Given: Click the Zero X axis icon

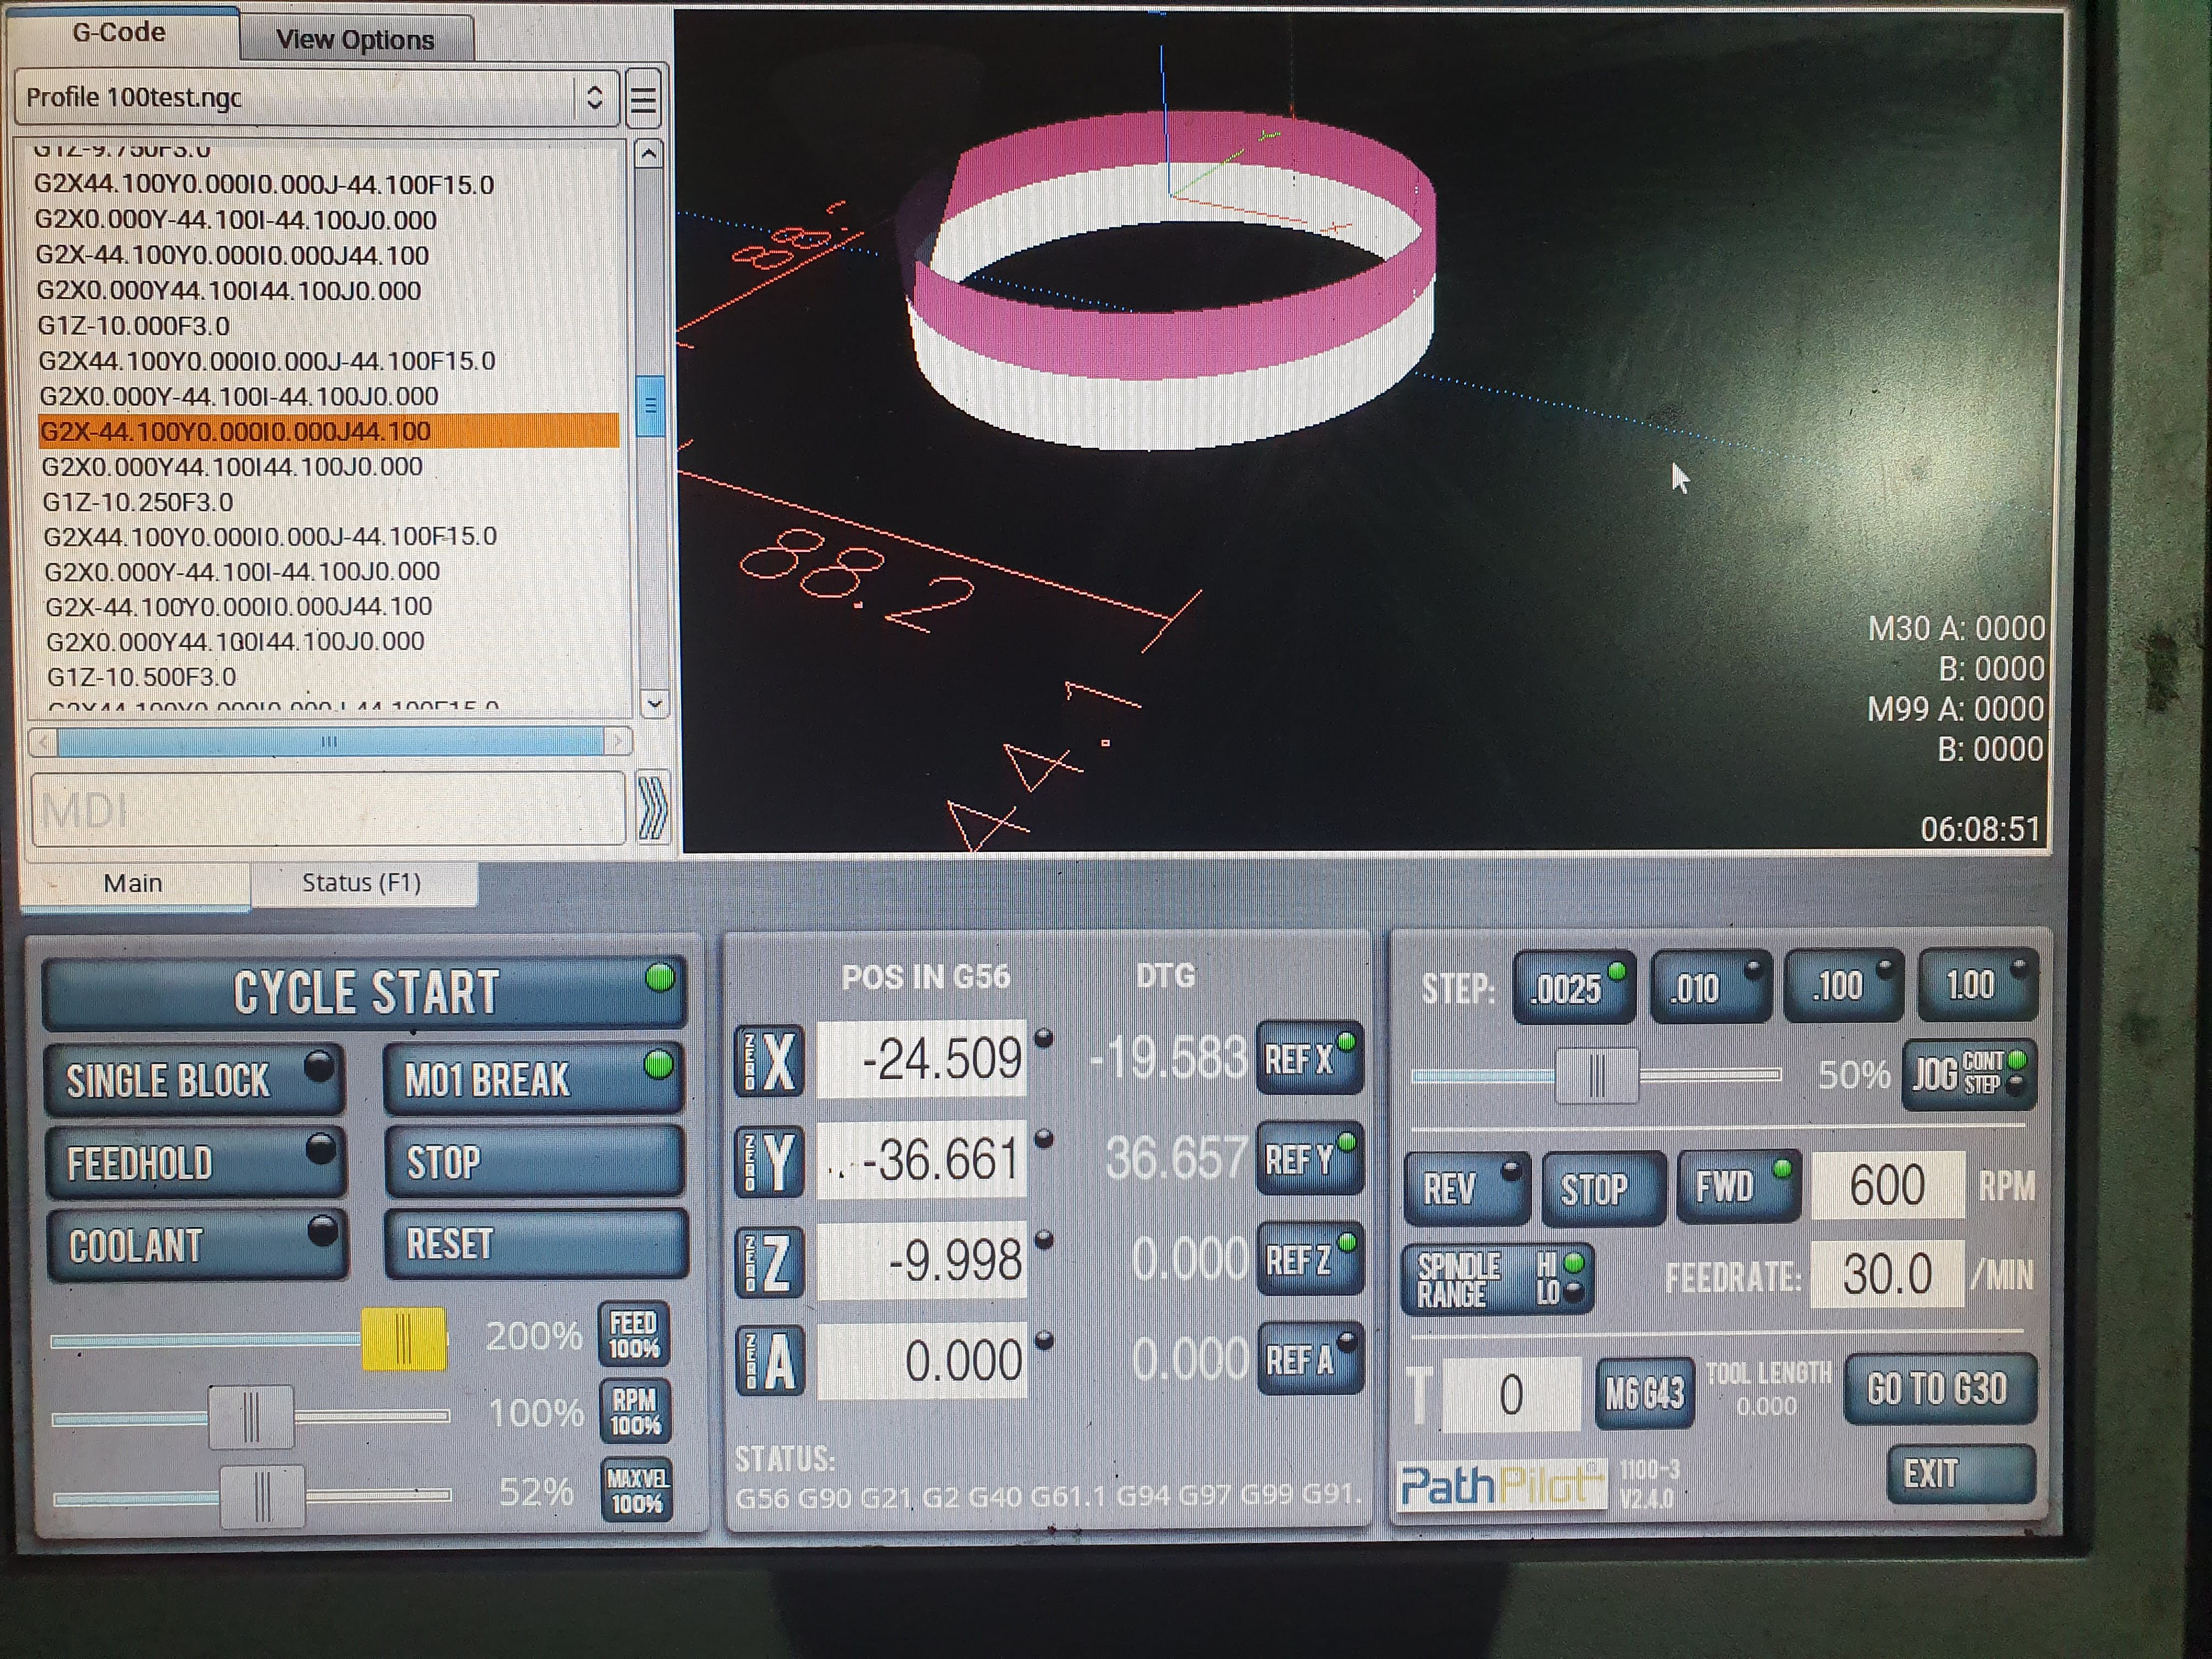Looking at the screenshot, I should pos(769,1060).
